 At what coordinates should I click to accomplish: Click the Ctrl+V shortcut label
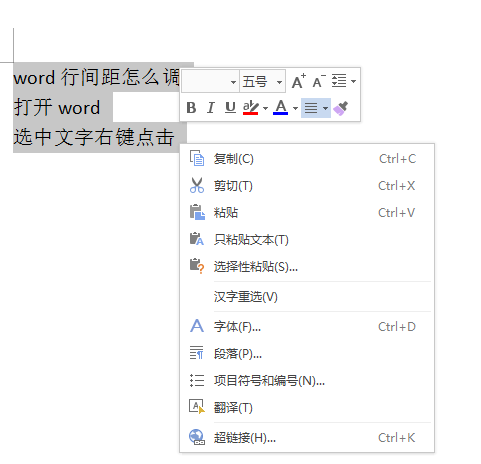(397, 213)
